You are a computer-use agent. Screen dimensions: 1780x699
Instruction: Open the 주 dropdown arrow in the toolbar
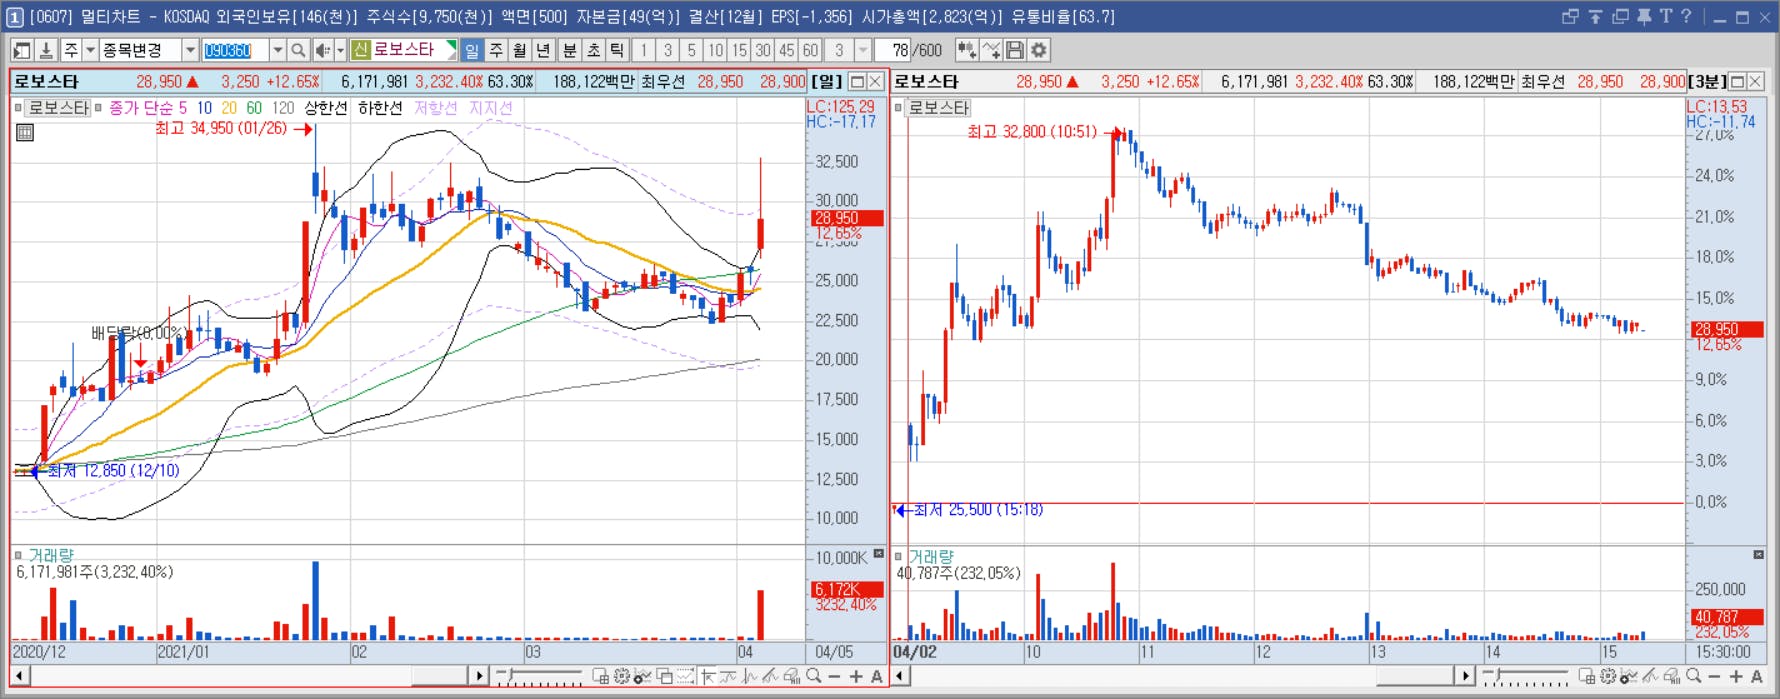[x=90, y=50]
